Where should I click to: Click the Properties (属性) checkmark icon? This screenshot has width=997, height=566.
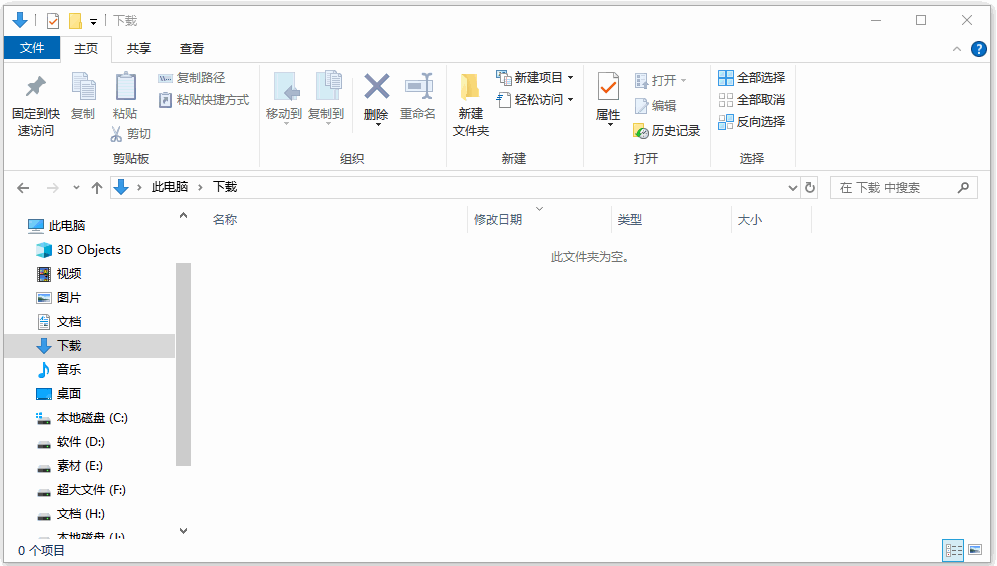(608, 87)
